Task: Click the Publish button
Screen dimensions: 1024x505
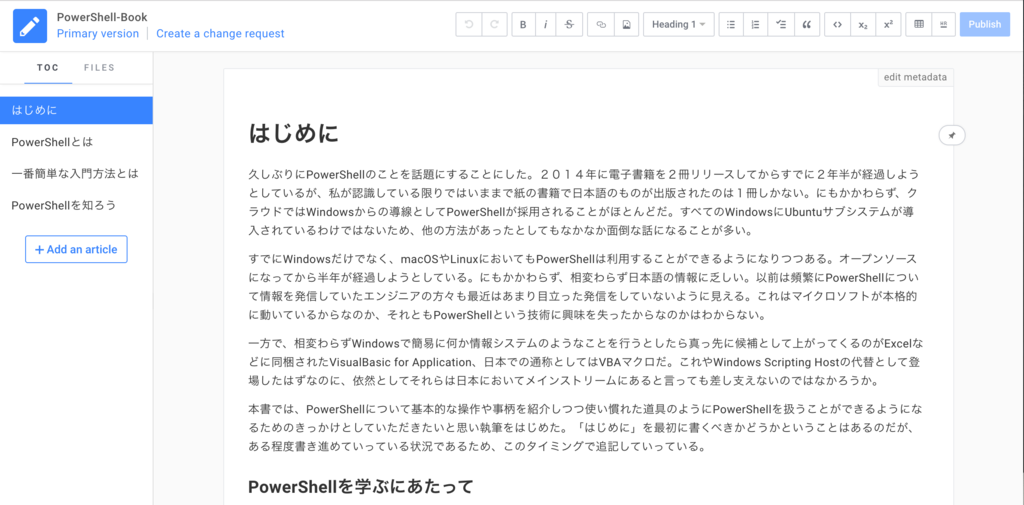Action: tap(985, 25)
